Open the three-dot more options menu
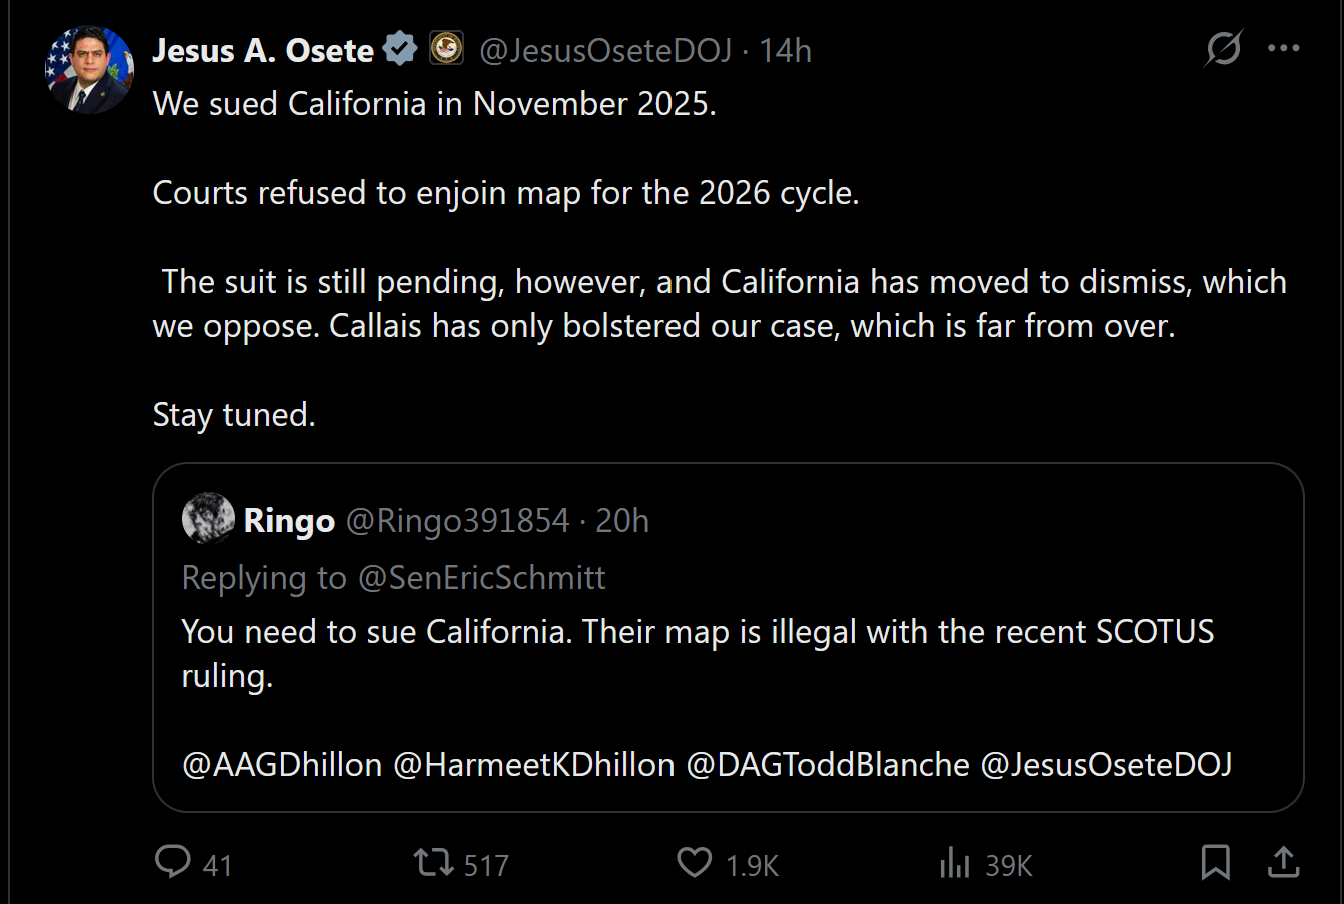 coord(1283,48)
